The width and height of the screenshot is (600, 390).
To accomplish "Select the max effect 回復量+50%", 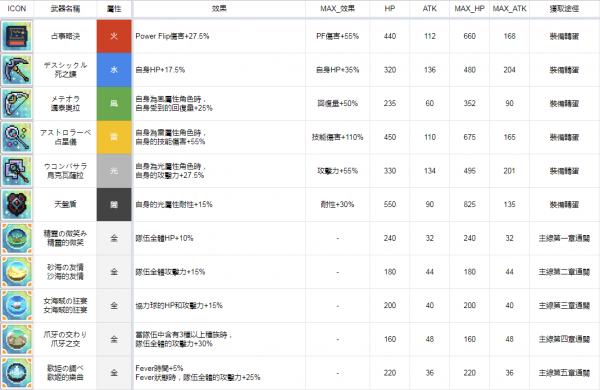I will (x=338, y=104).
